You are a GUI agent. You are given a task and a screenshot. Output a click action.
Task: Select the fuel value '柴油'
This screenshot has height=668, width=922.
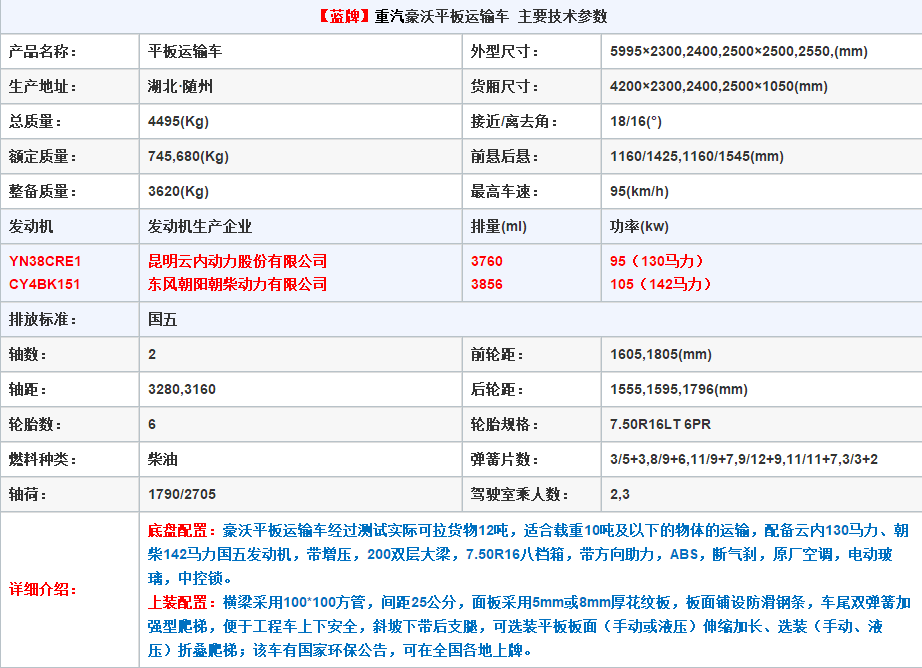pyautogui.click(x=162, y=459)
